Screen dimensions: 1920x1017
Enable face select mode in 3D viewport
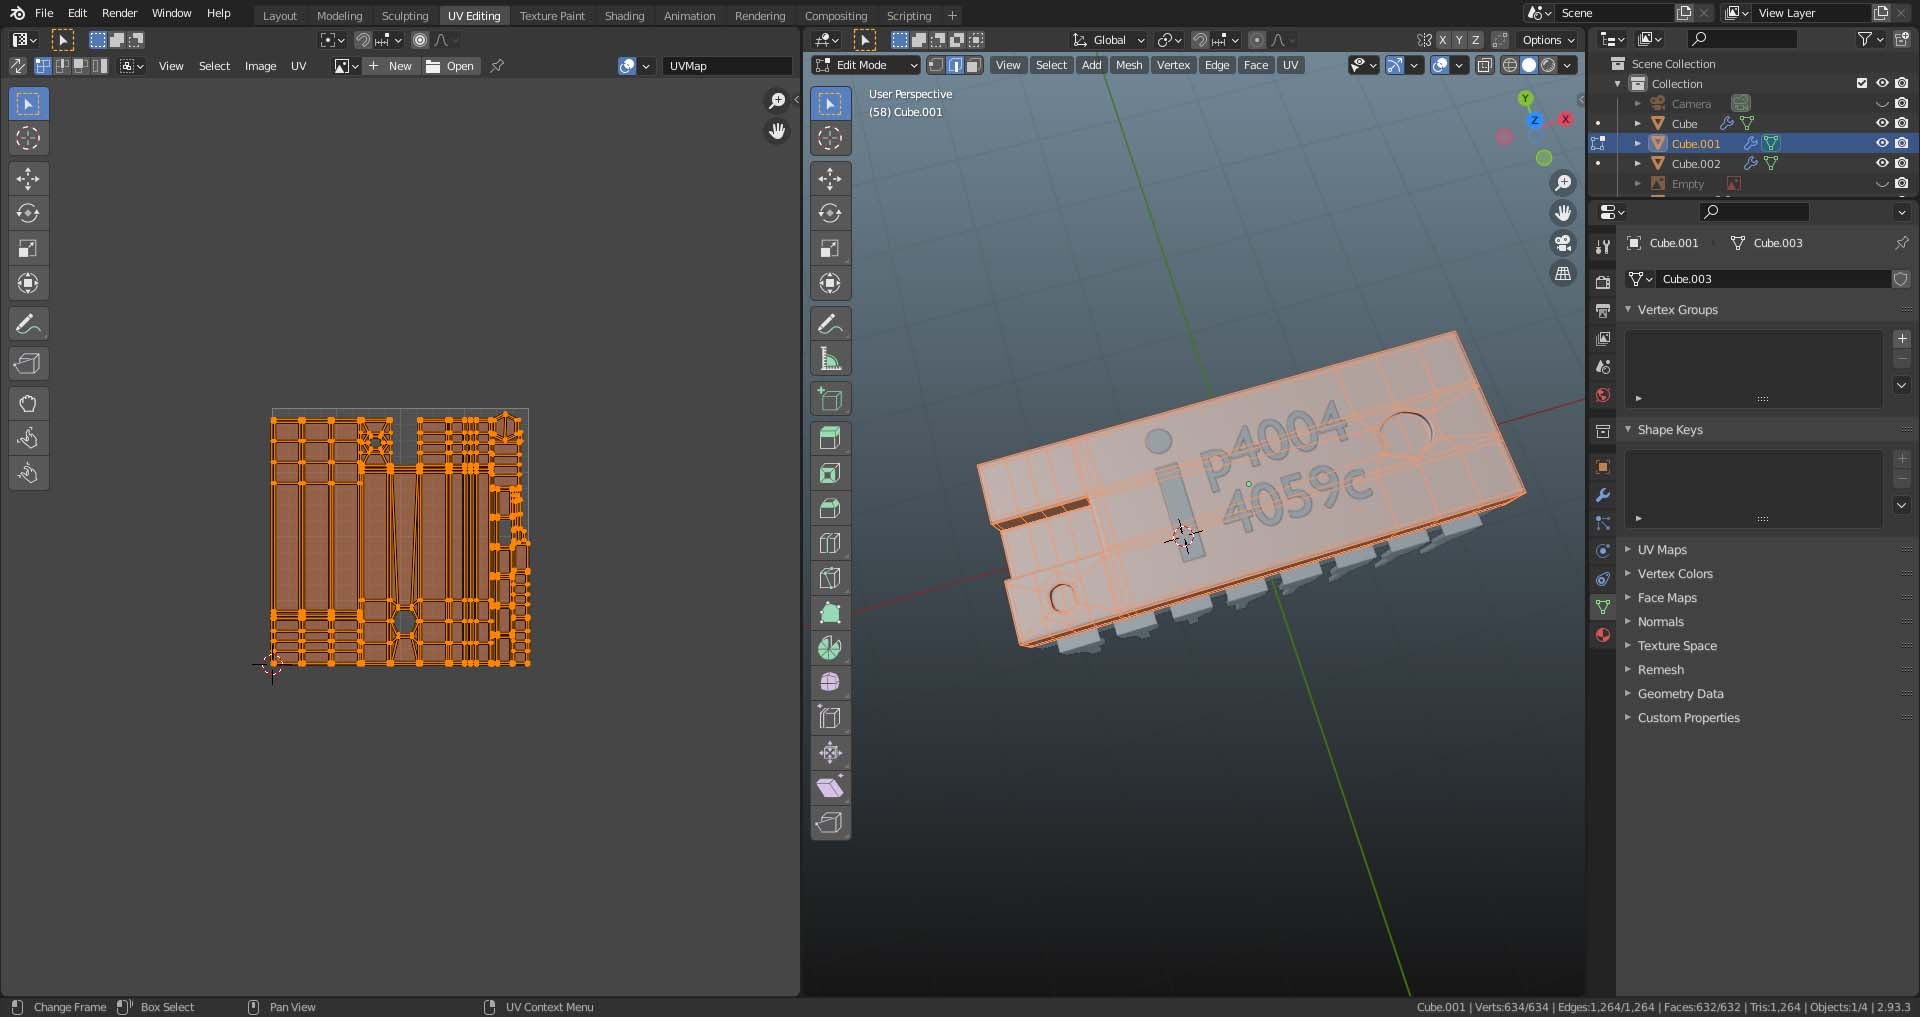973,65
